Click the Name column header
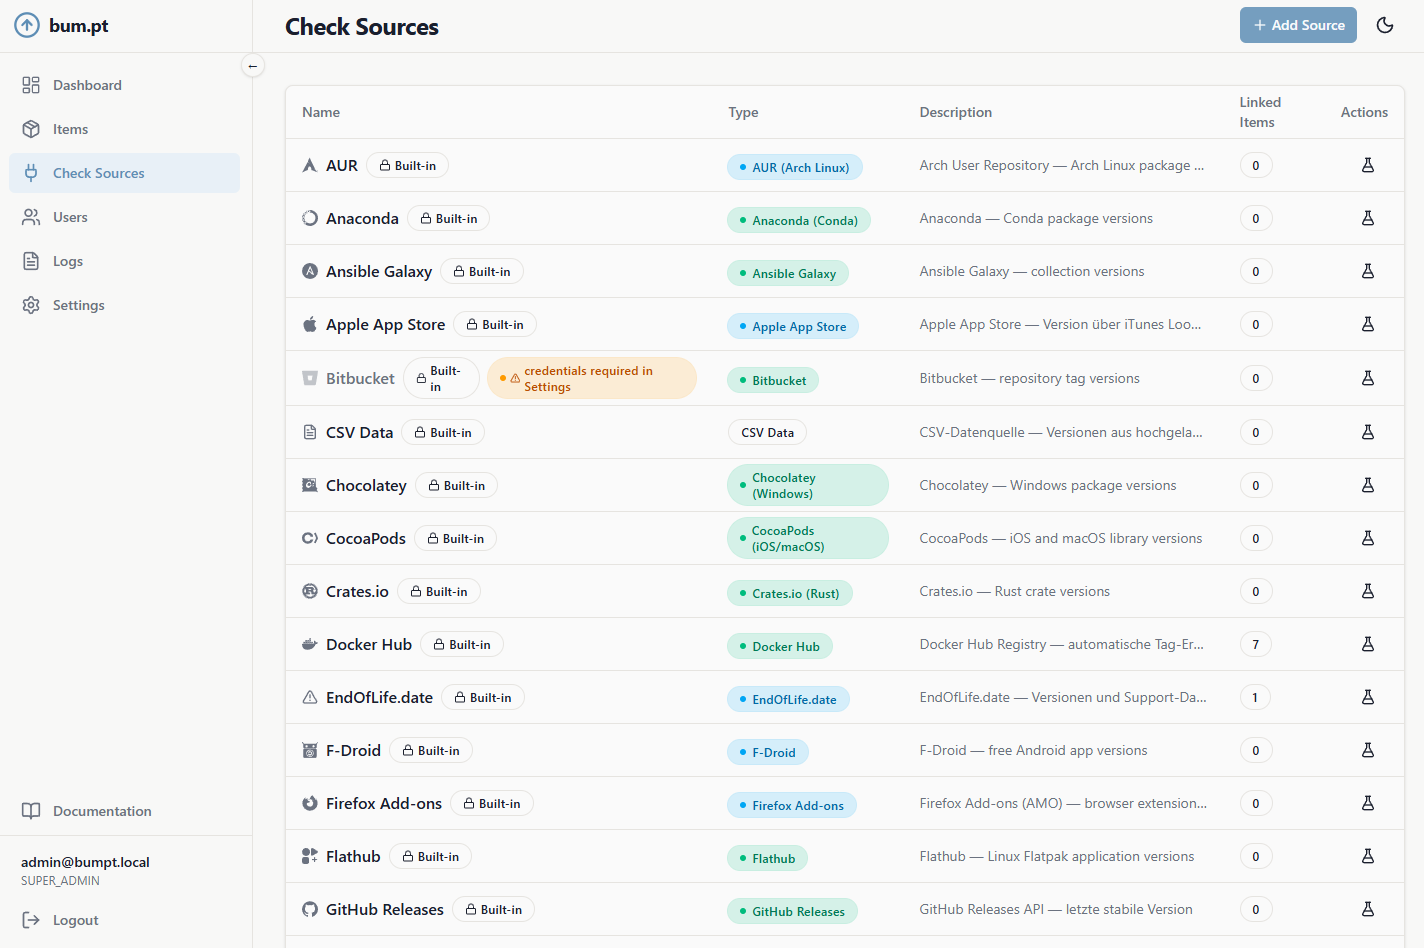 [321, 112]
